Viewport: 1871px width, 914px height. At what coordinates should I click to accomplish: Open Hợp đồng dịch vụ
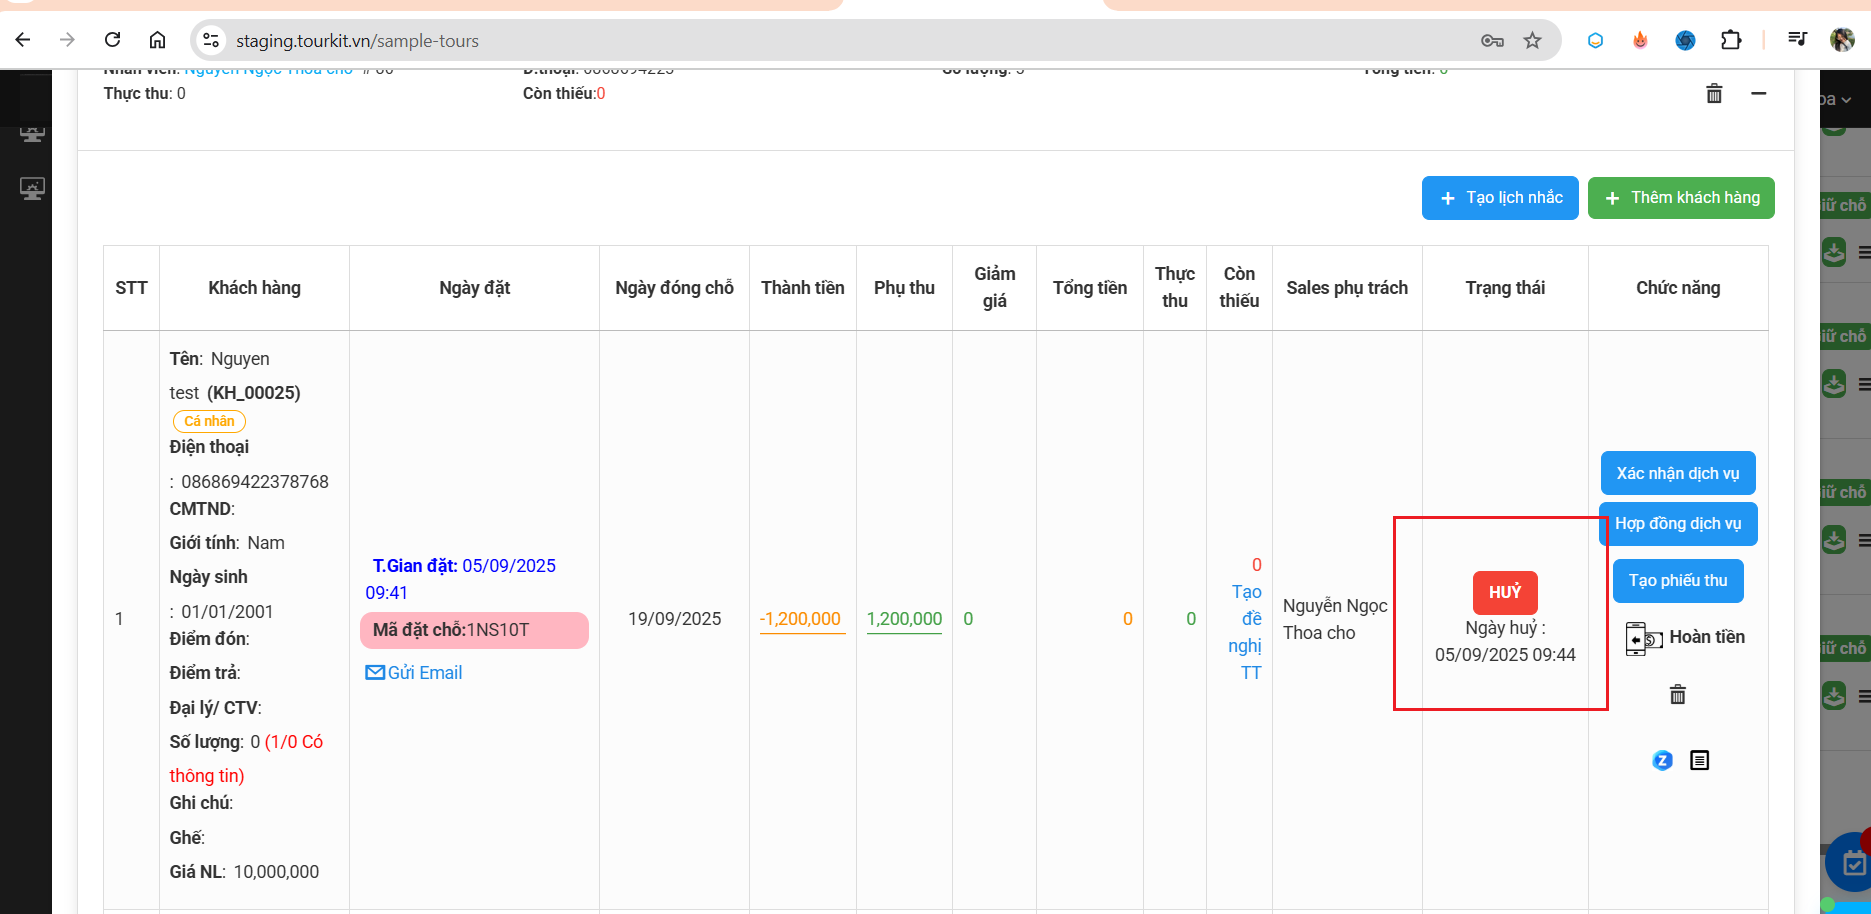(1677, 524)
